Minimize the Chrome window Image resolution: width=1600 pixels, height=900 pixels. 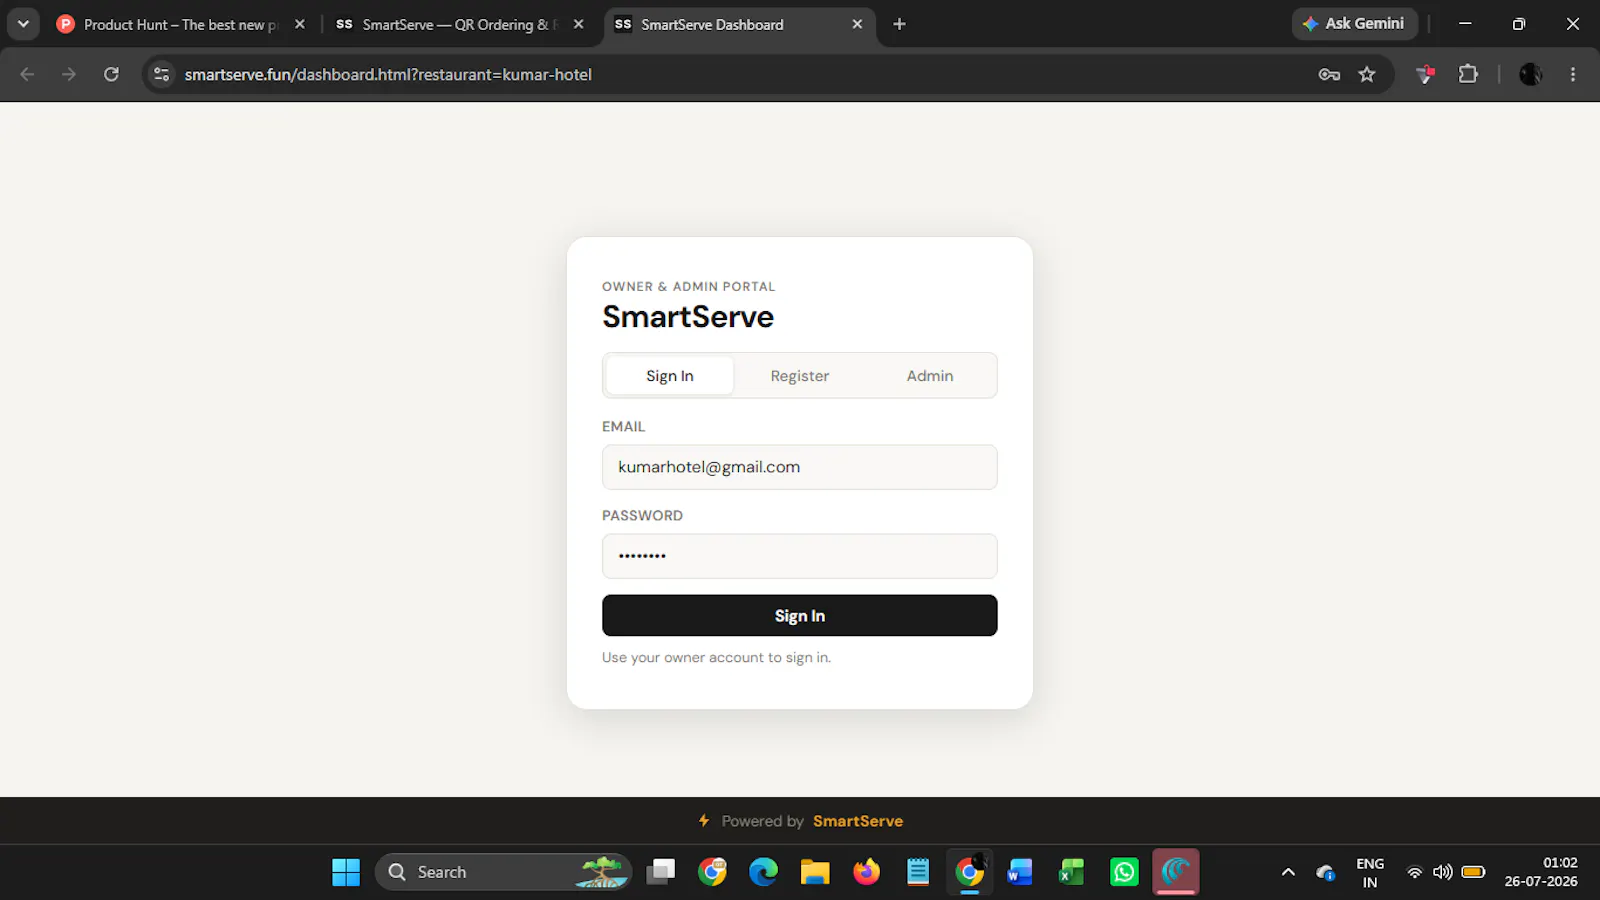1465,24
